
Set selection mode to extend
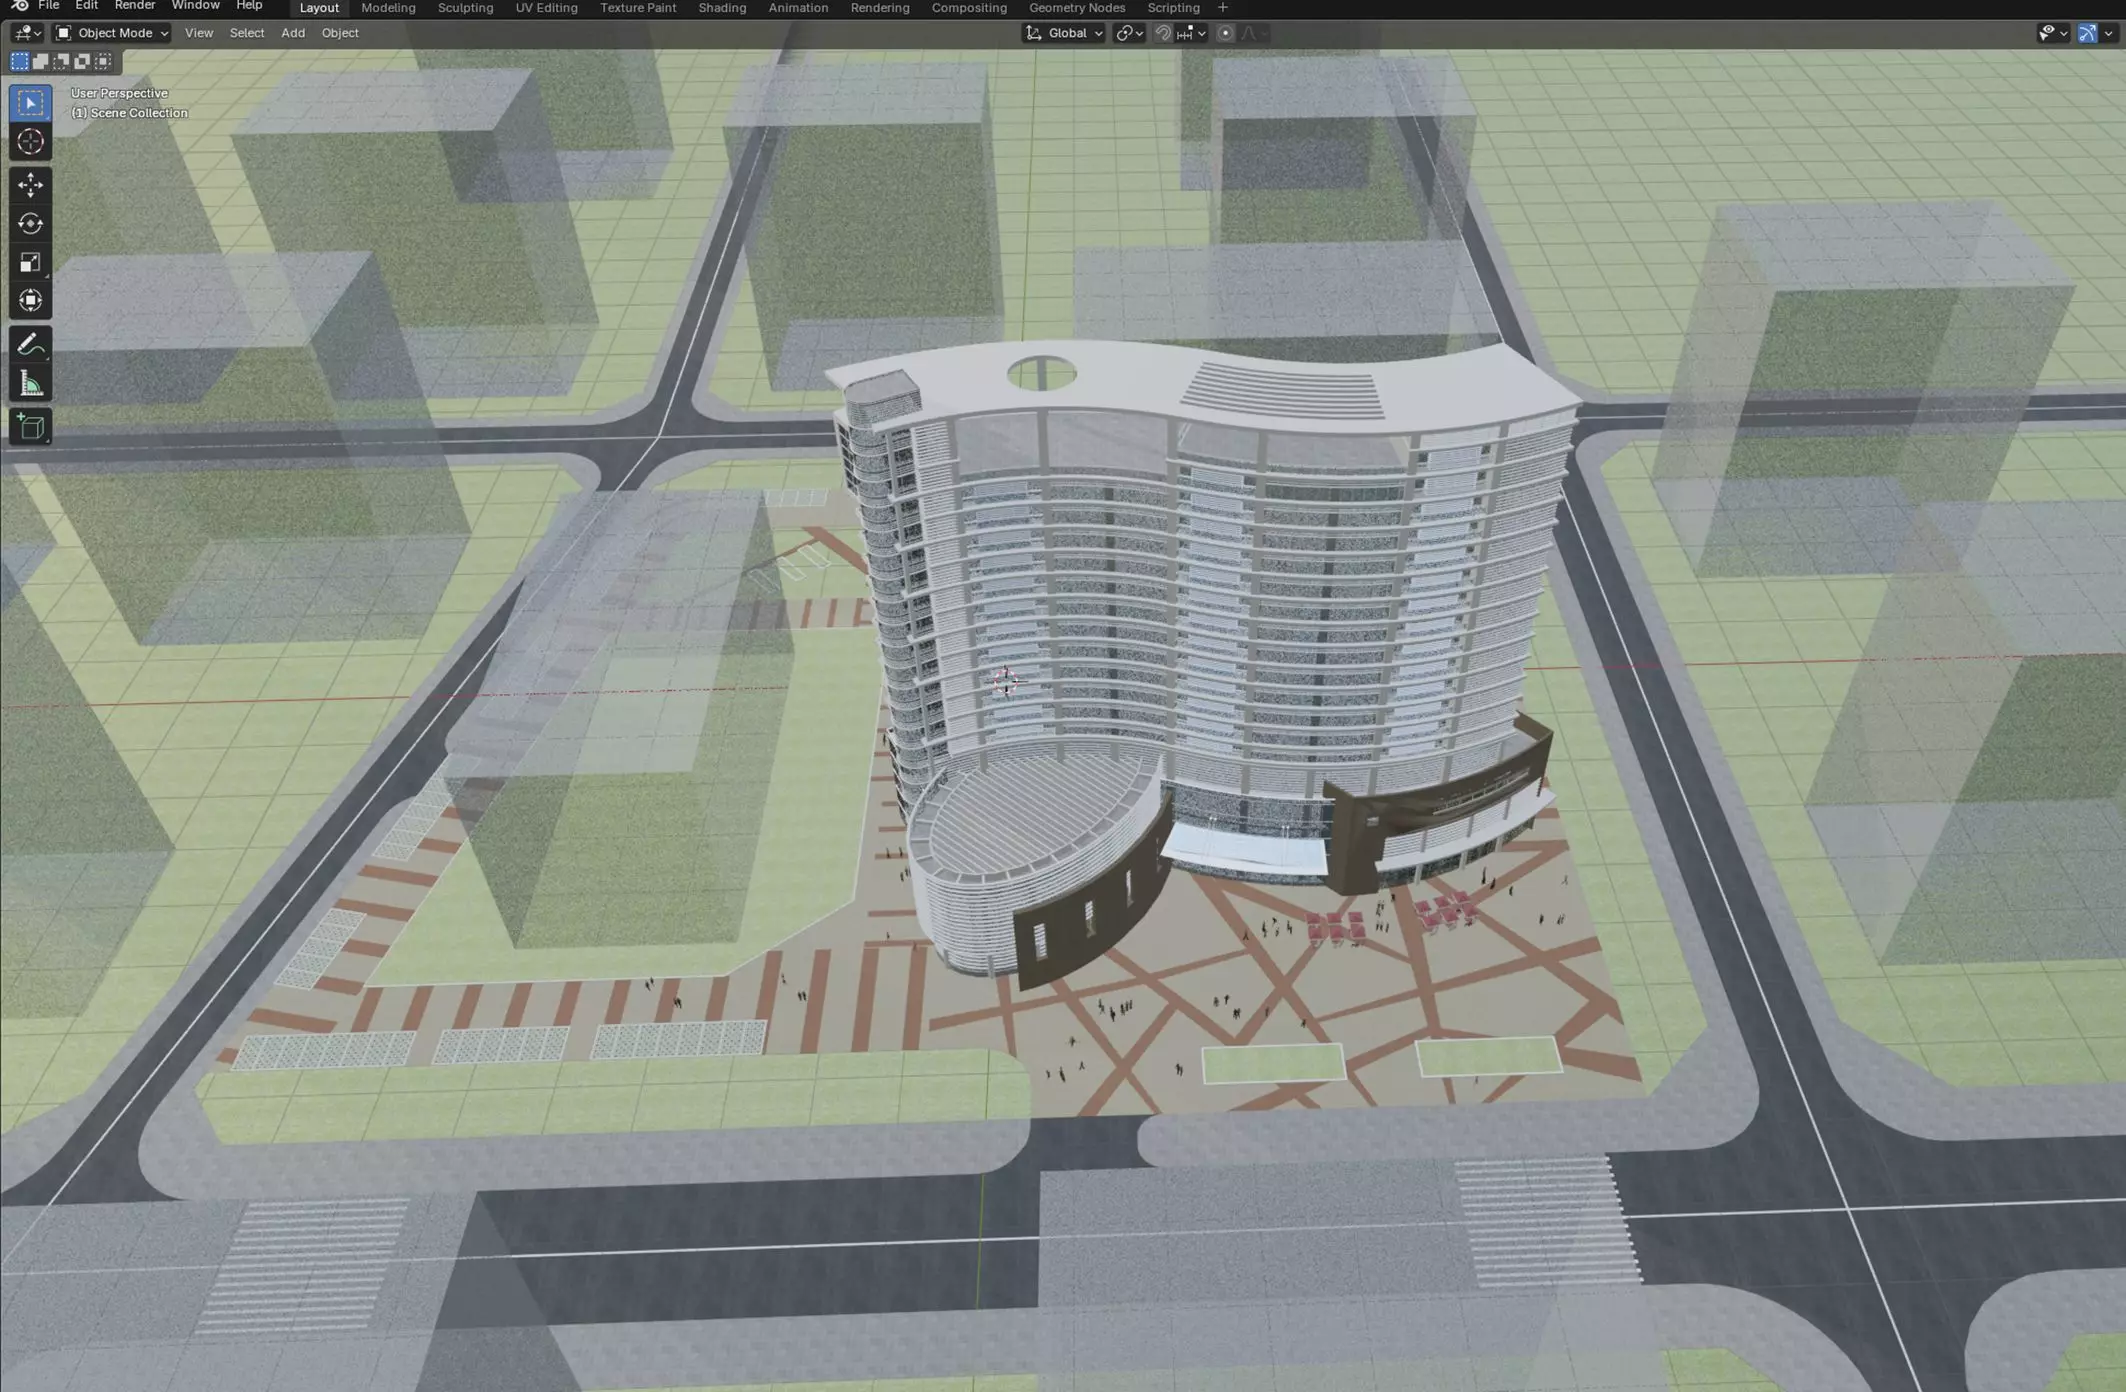(40, 61)
